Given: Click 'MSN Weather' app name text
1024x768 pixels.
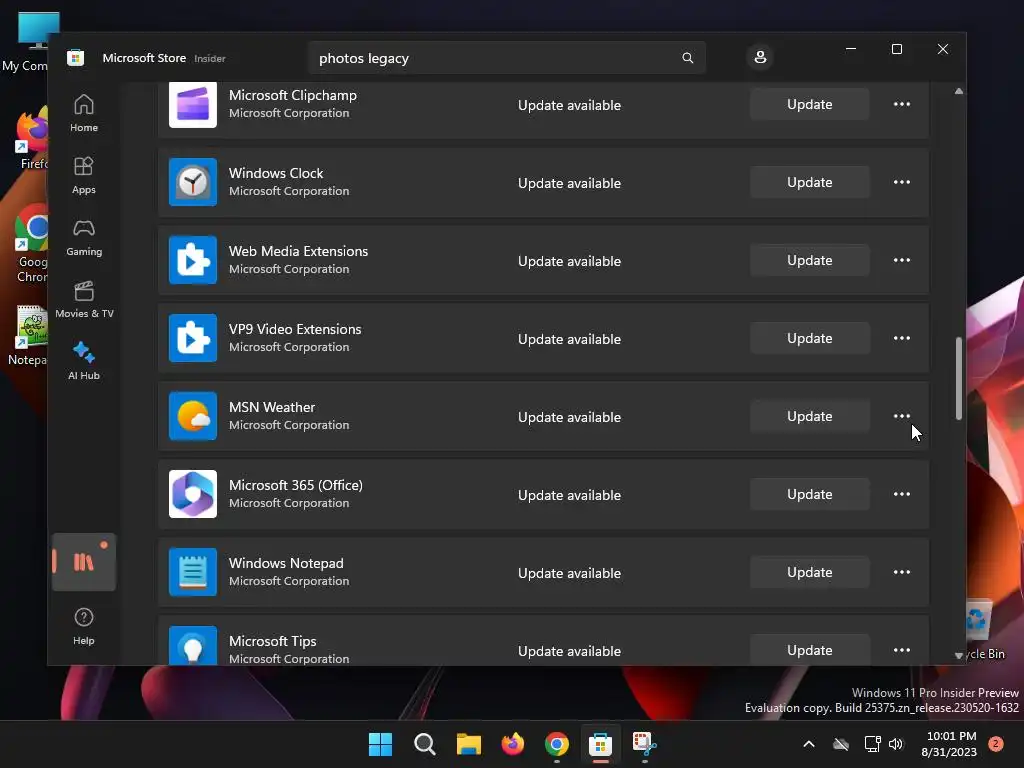Looking at the screenshot, I should click(272, 407).
